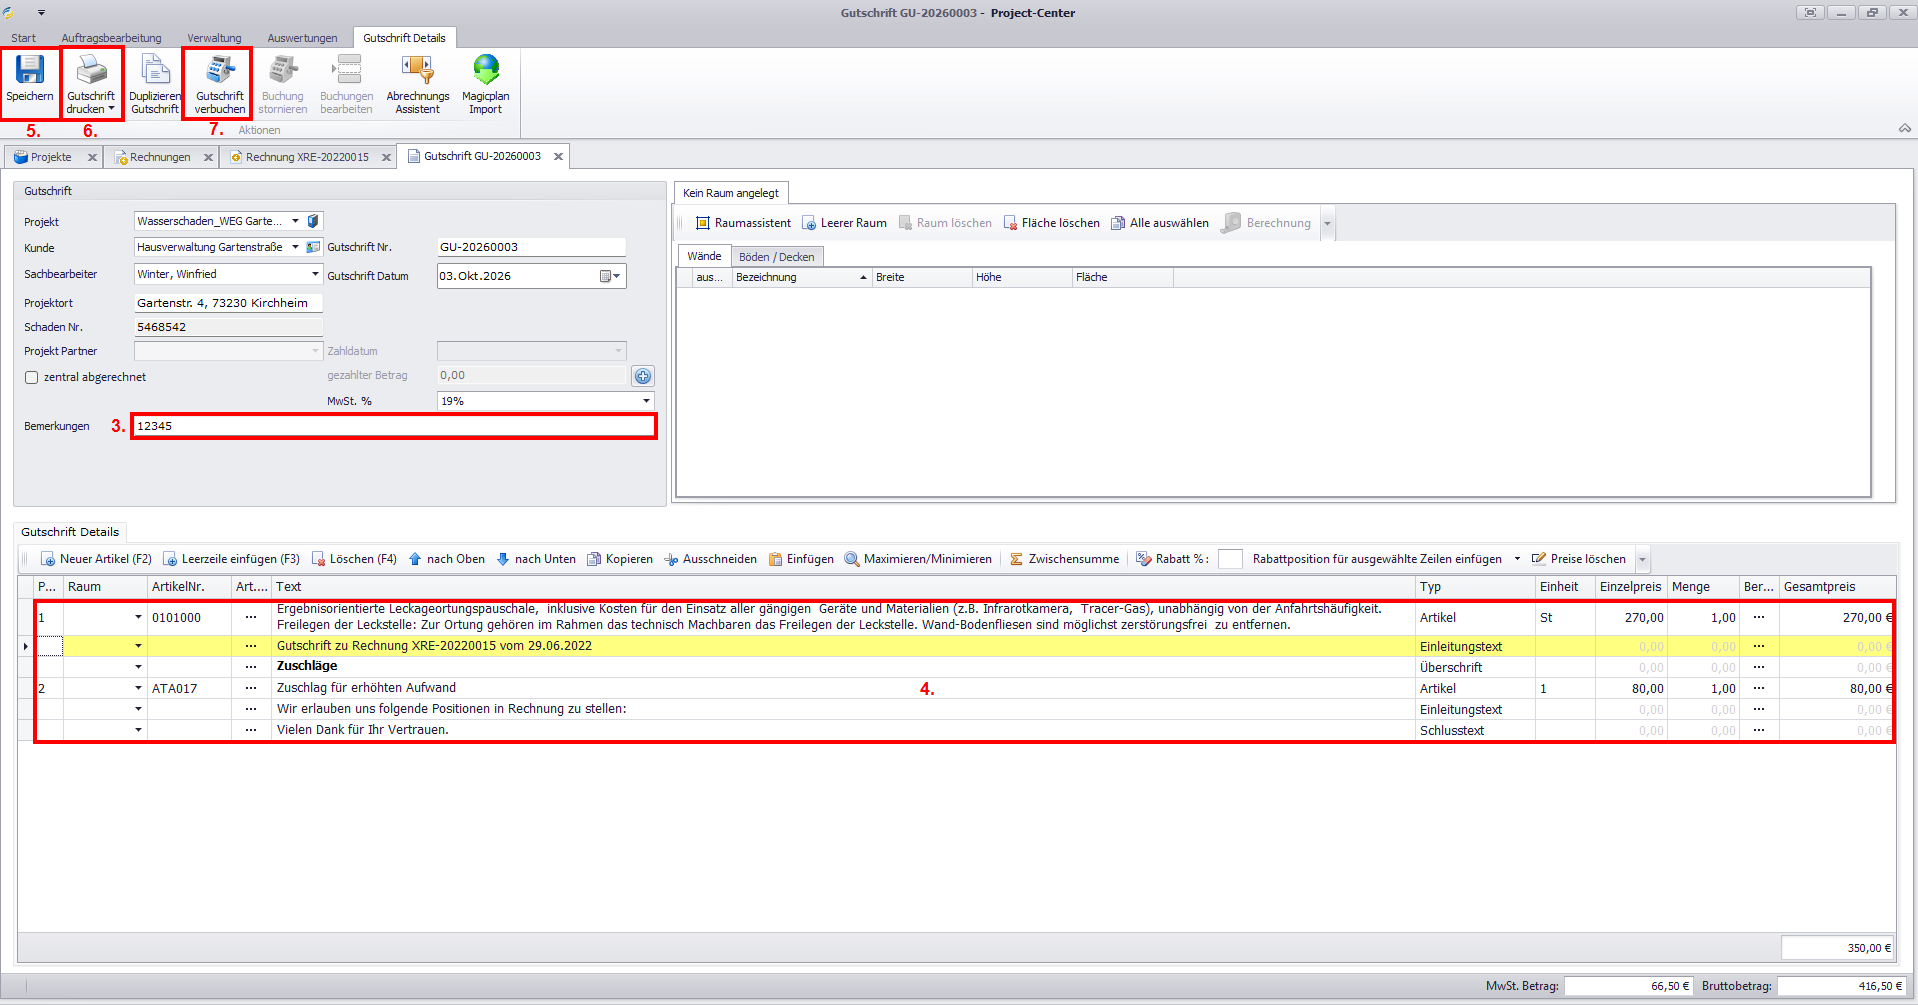The width and height of the screenshot is (1918, 1005).
Task: Expand the Kunde dropdown
Action: pos(295,247)
